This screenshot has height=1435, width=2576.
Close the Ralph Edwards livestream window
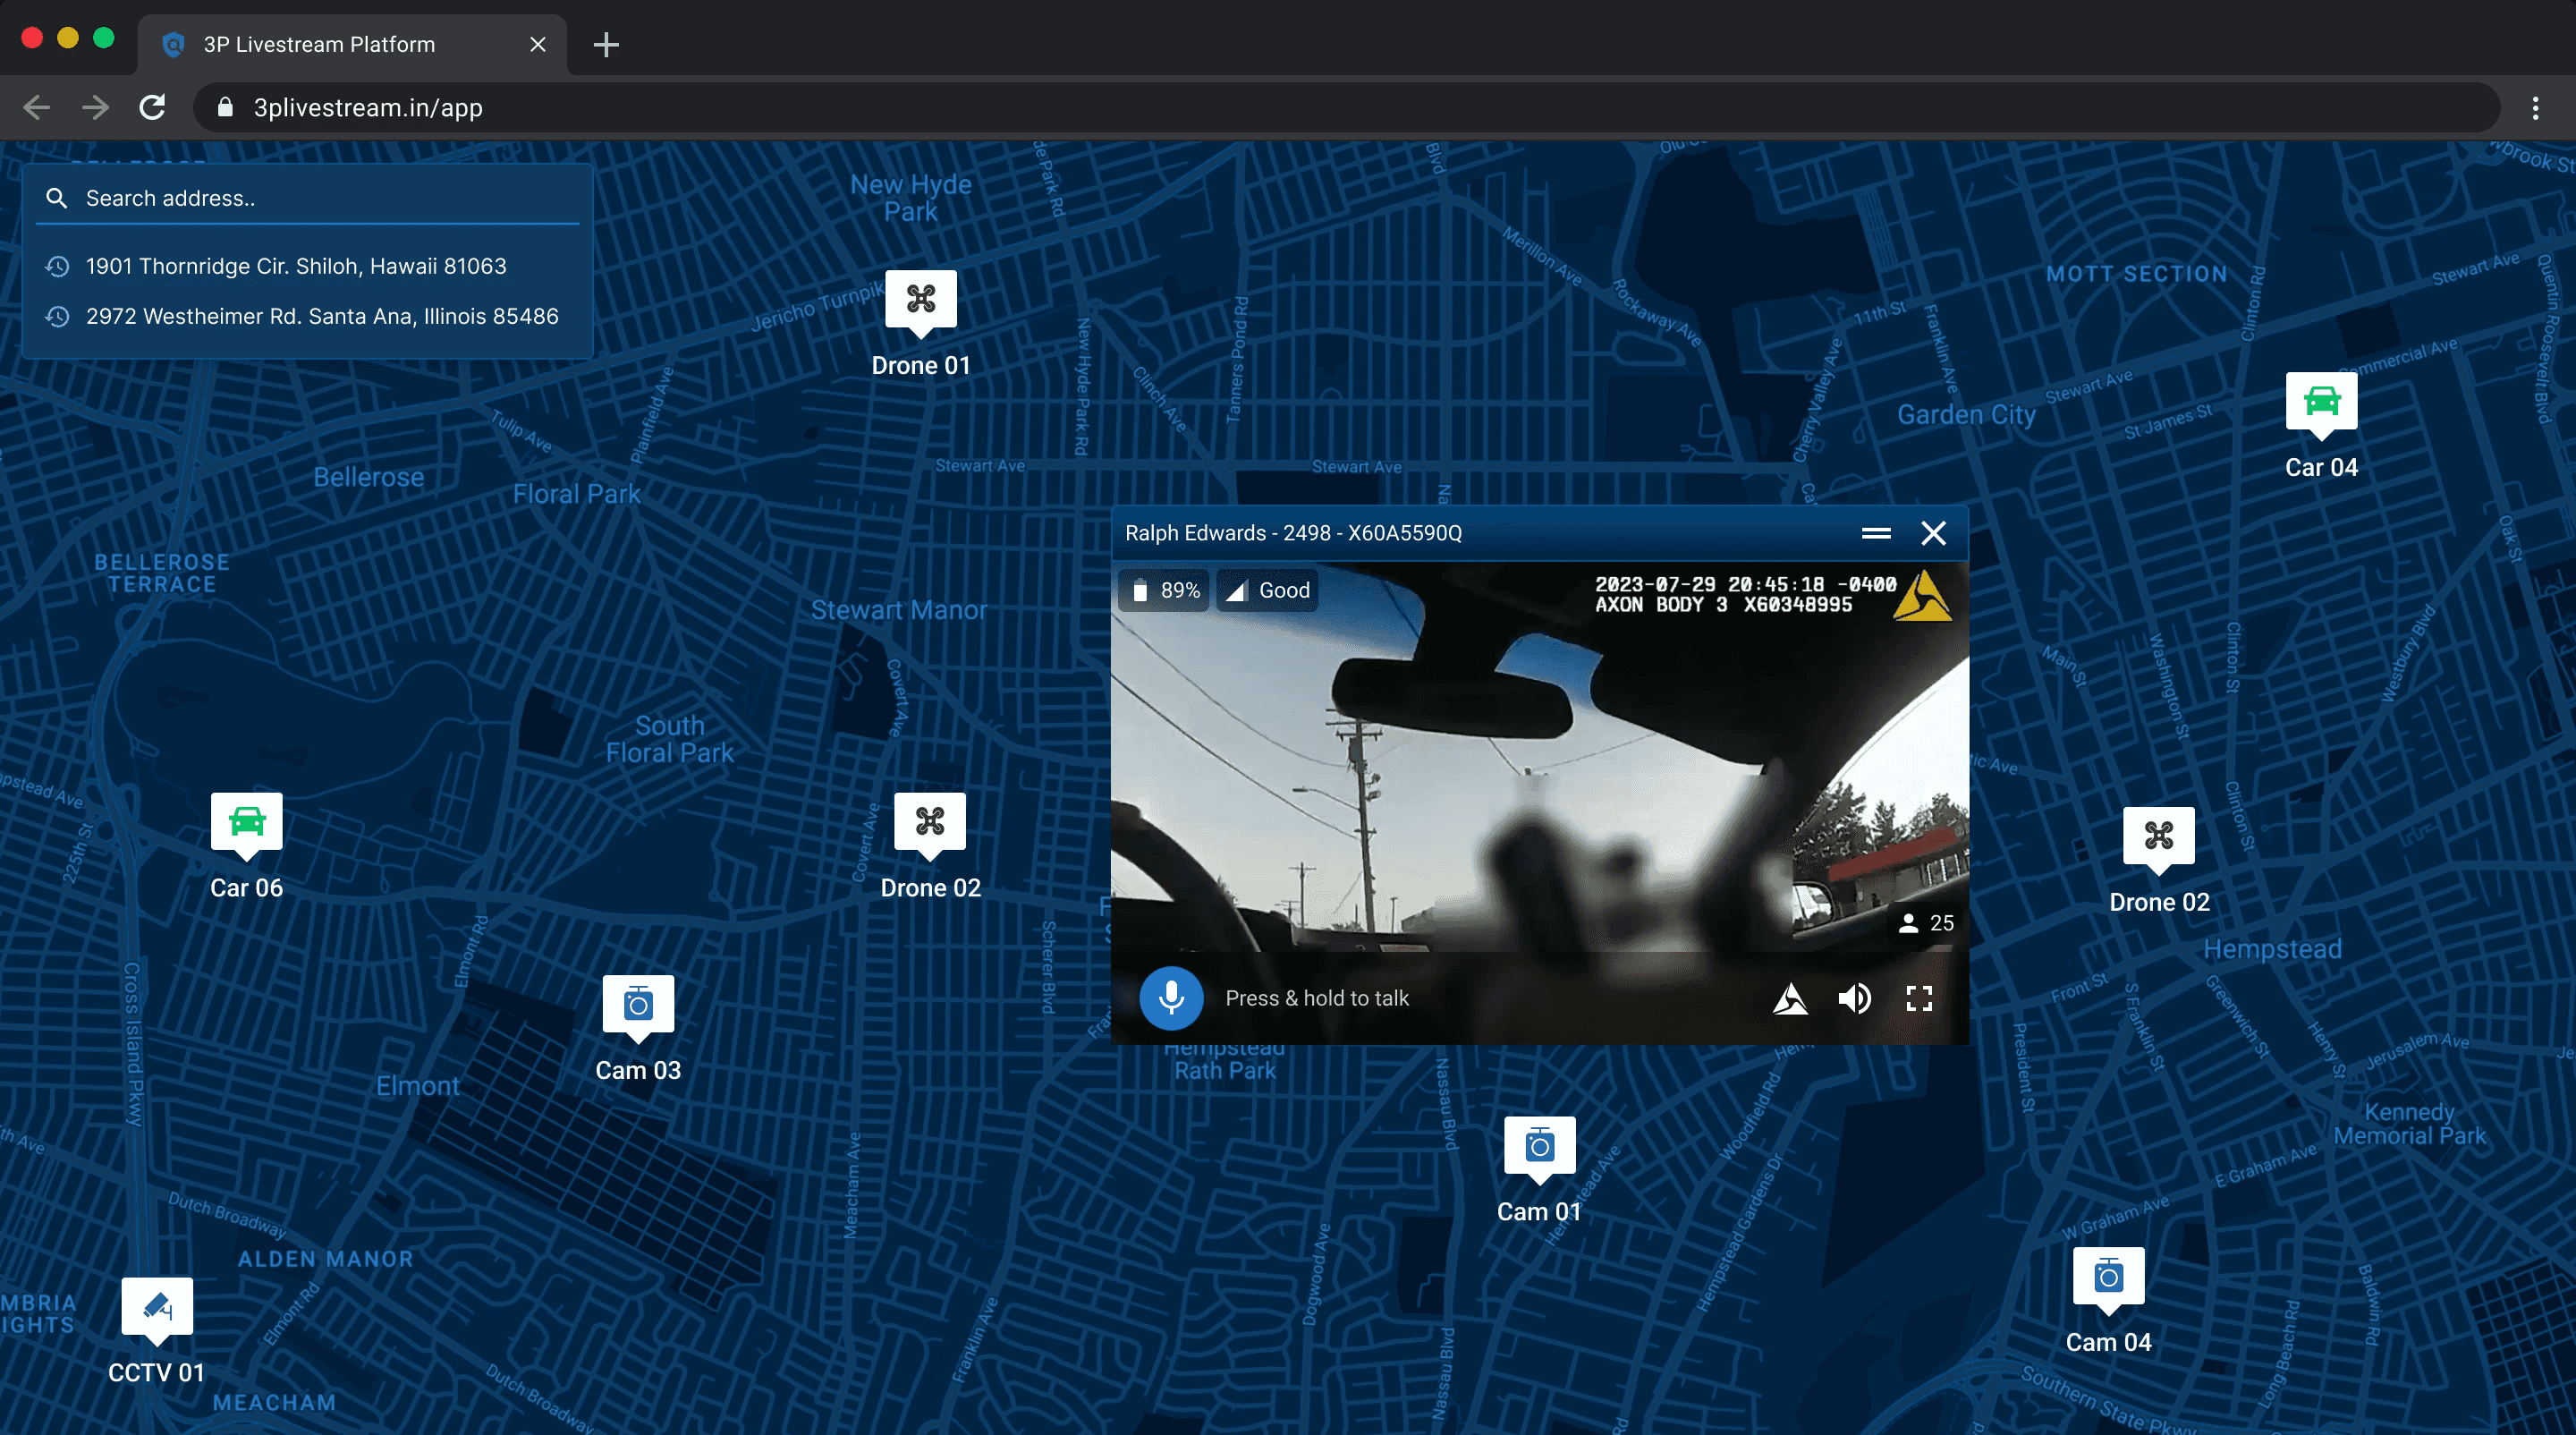click(1933, 533)
